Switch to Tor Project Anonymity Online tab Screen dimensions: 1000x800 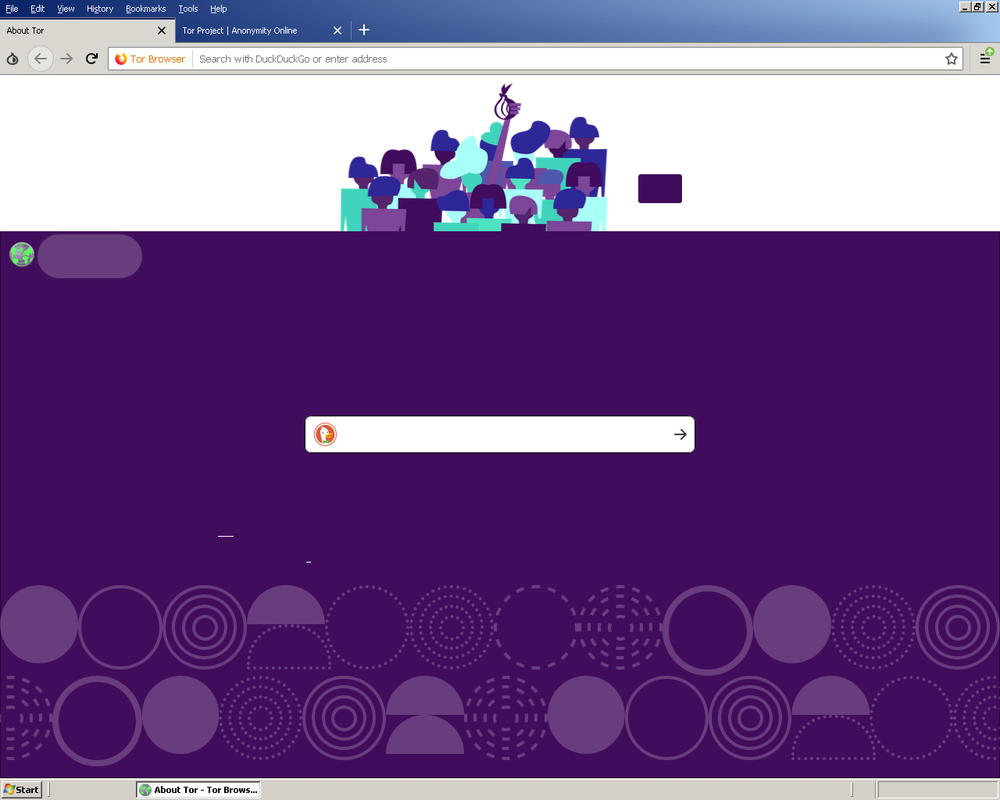263,31
